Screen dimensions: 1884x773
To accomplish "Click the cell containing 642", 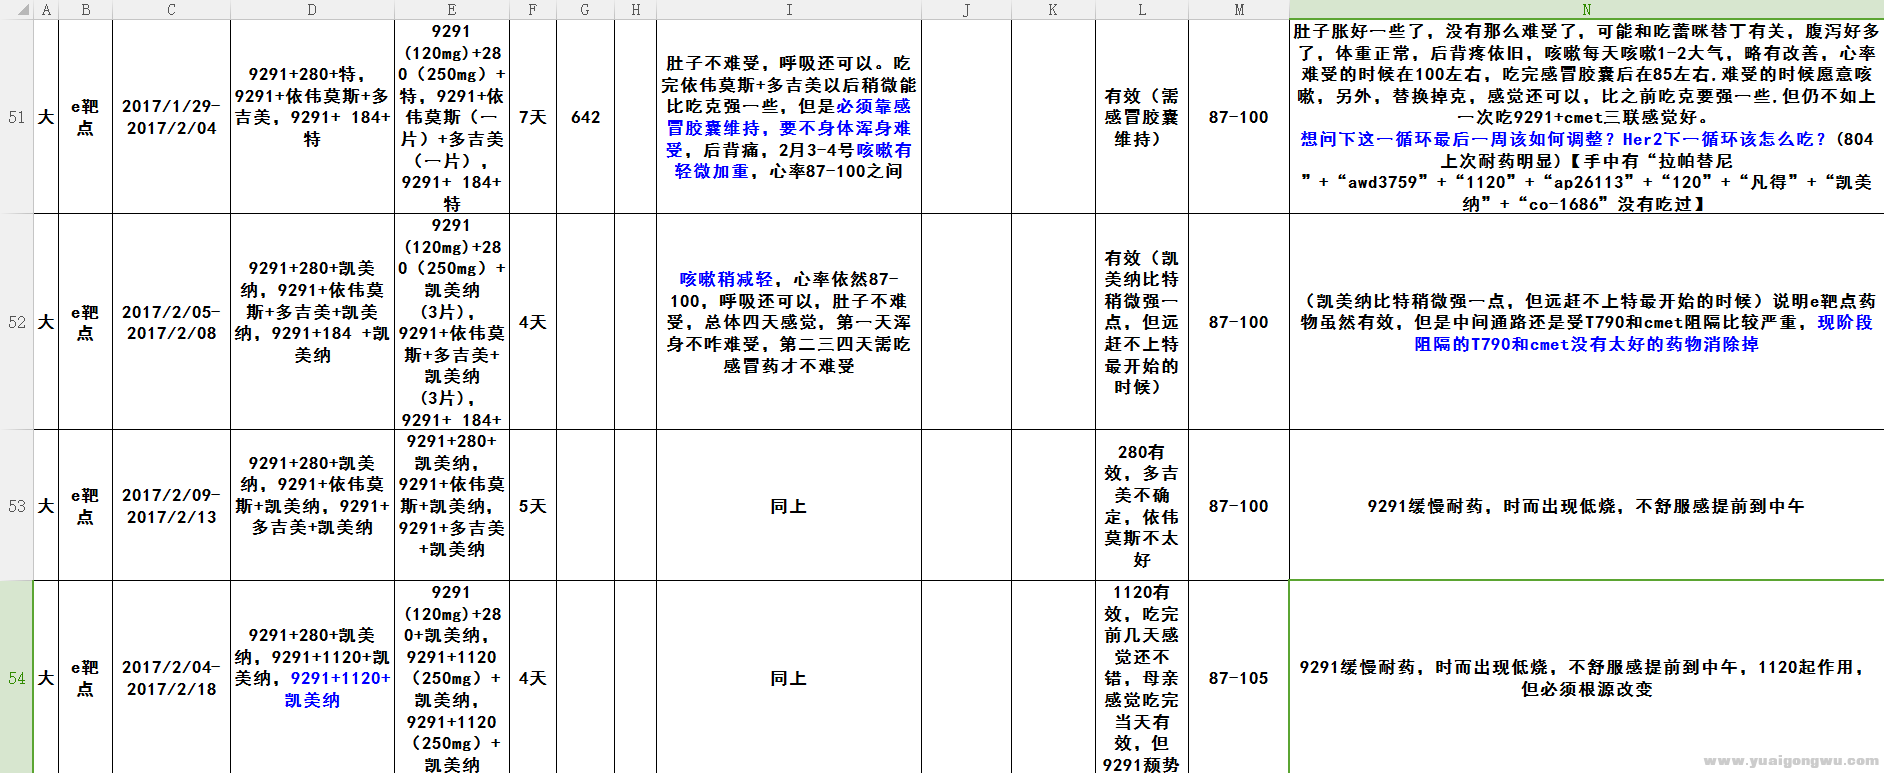I will [x=585, y=117].
